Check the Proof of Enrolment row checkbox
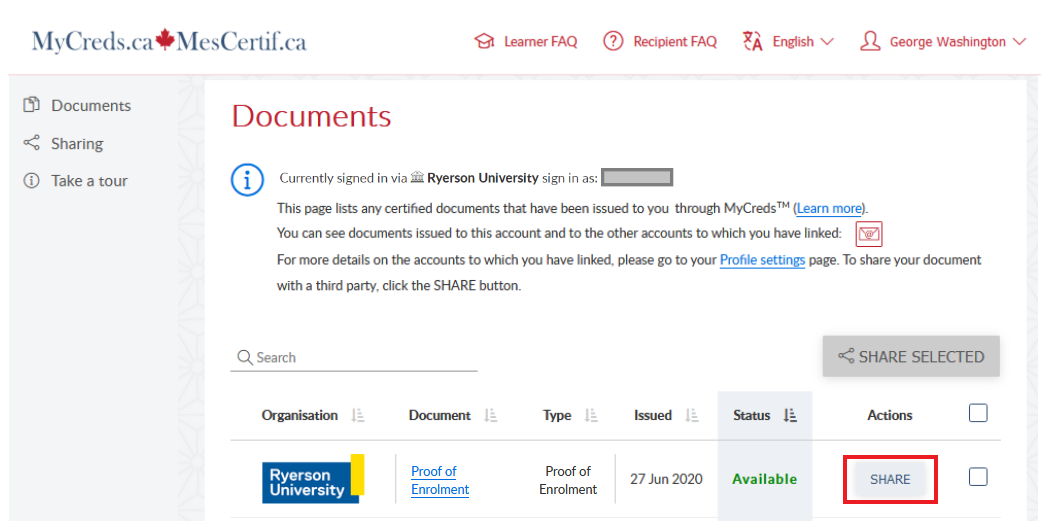Viewport: 1042px width, 526px height. (978, 477)
